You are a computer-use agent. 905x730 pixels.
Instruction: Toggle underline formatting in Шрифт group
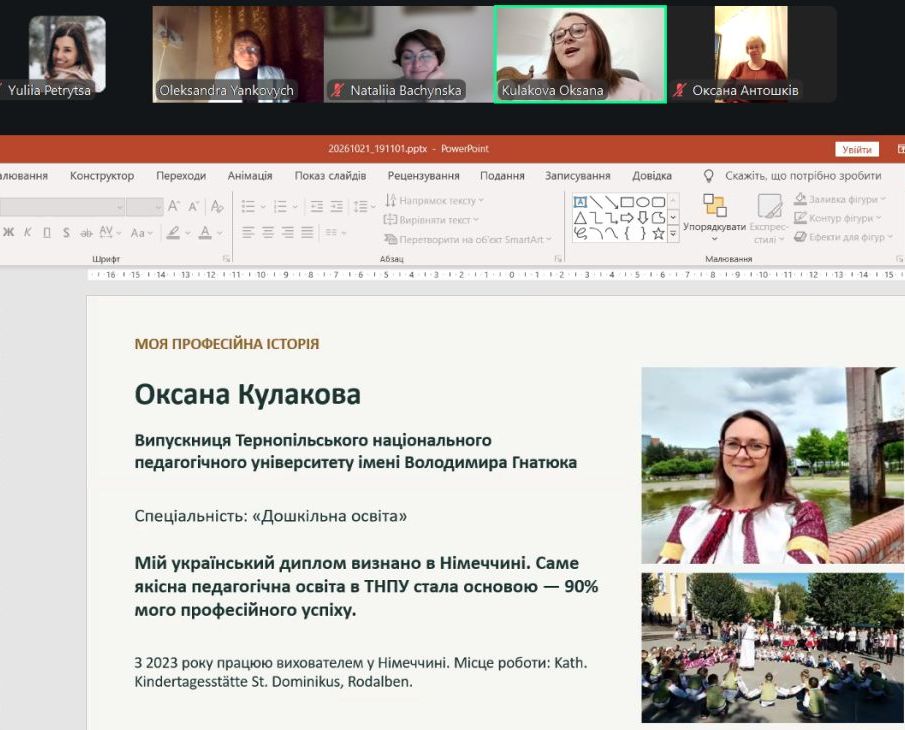click(47, 233)
